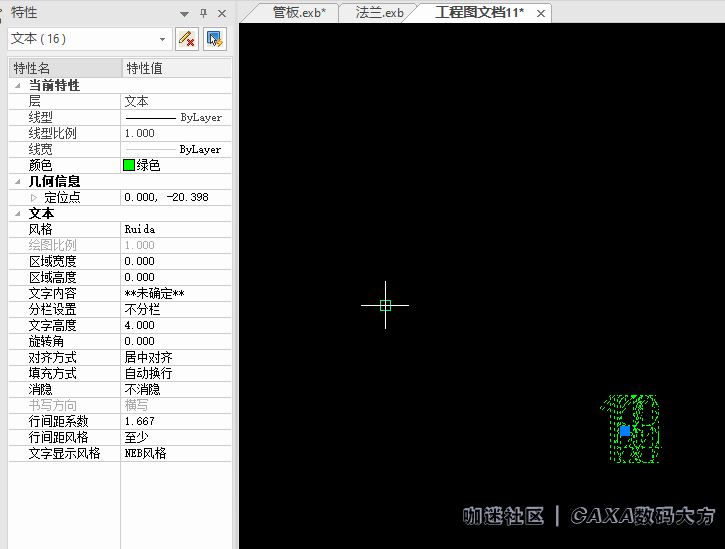Click the quick select filter icon
This screenshot has width=725, height=549.
pos(186,39)
